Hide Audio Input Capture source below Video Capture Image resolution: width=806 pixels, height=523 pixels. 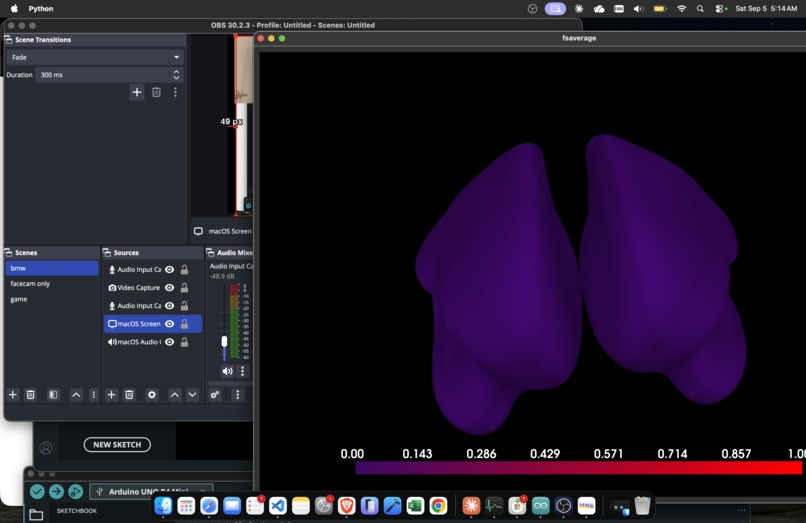pyautogui.click(x=170, y=306)
